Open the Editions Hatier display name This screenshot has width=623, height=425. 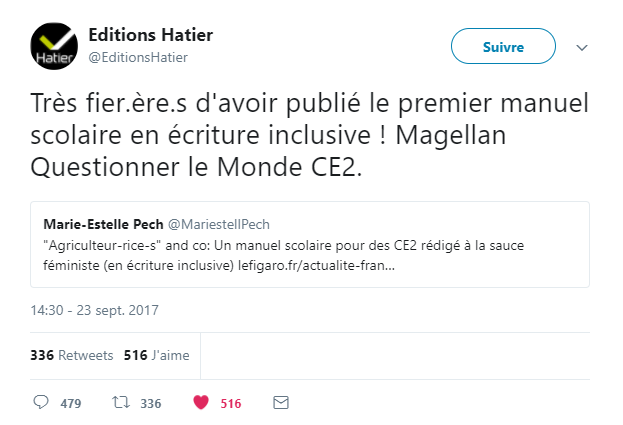pyautogui.click(x=150, y=36)
